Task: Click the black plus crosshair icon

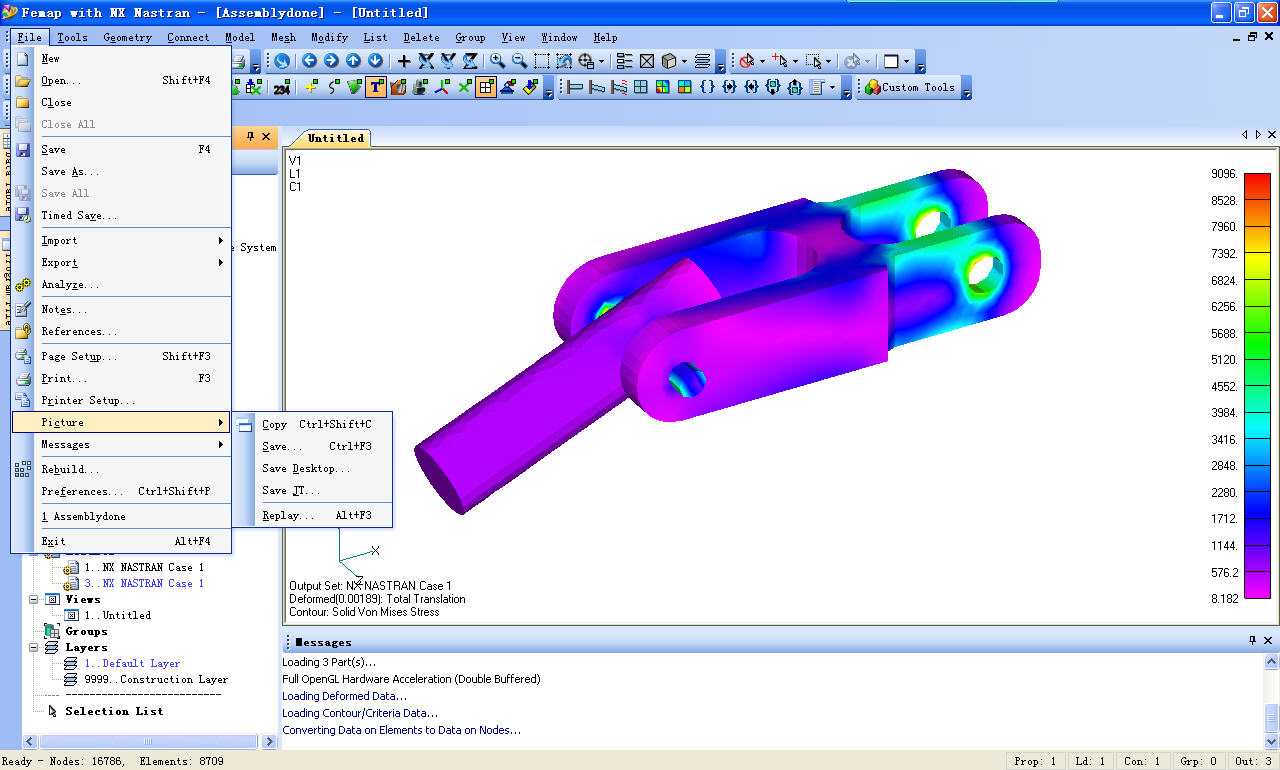Action: tap(404, 61)
